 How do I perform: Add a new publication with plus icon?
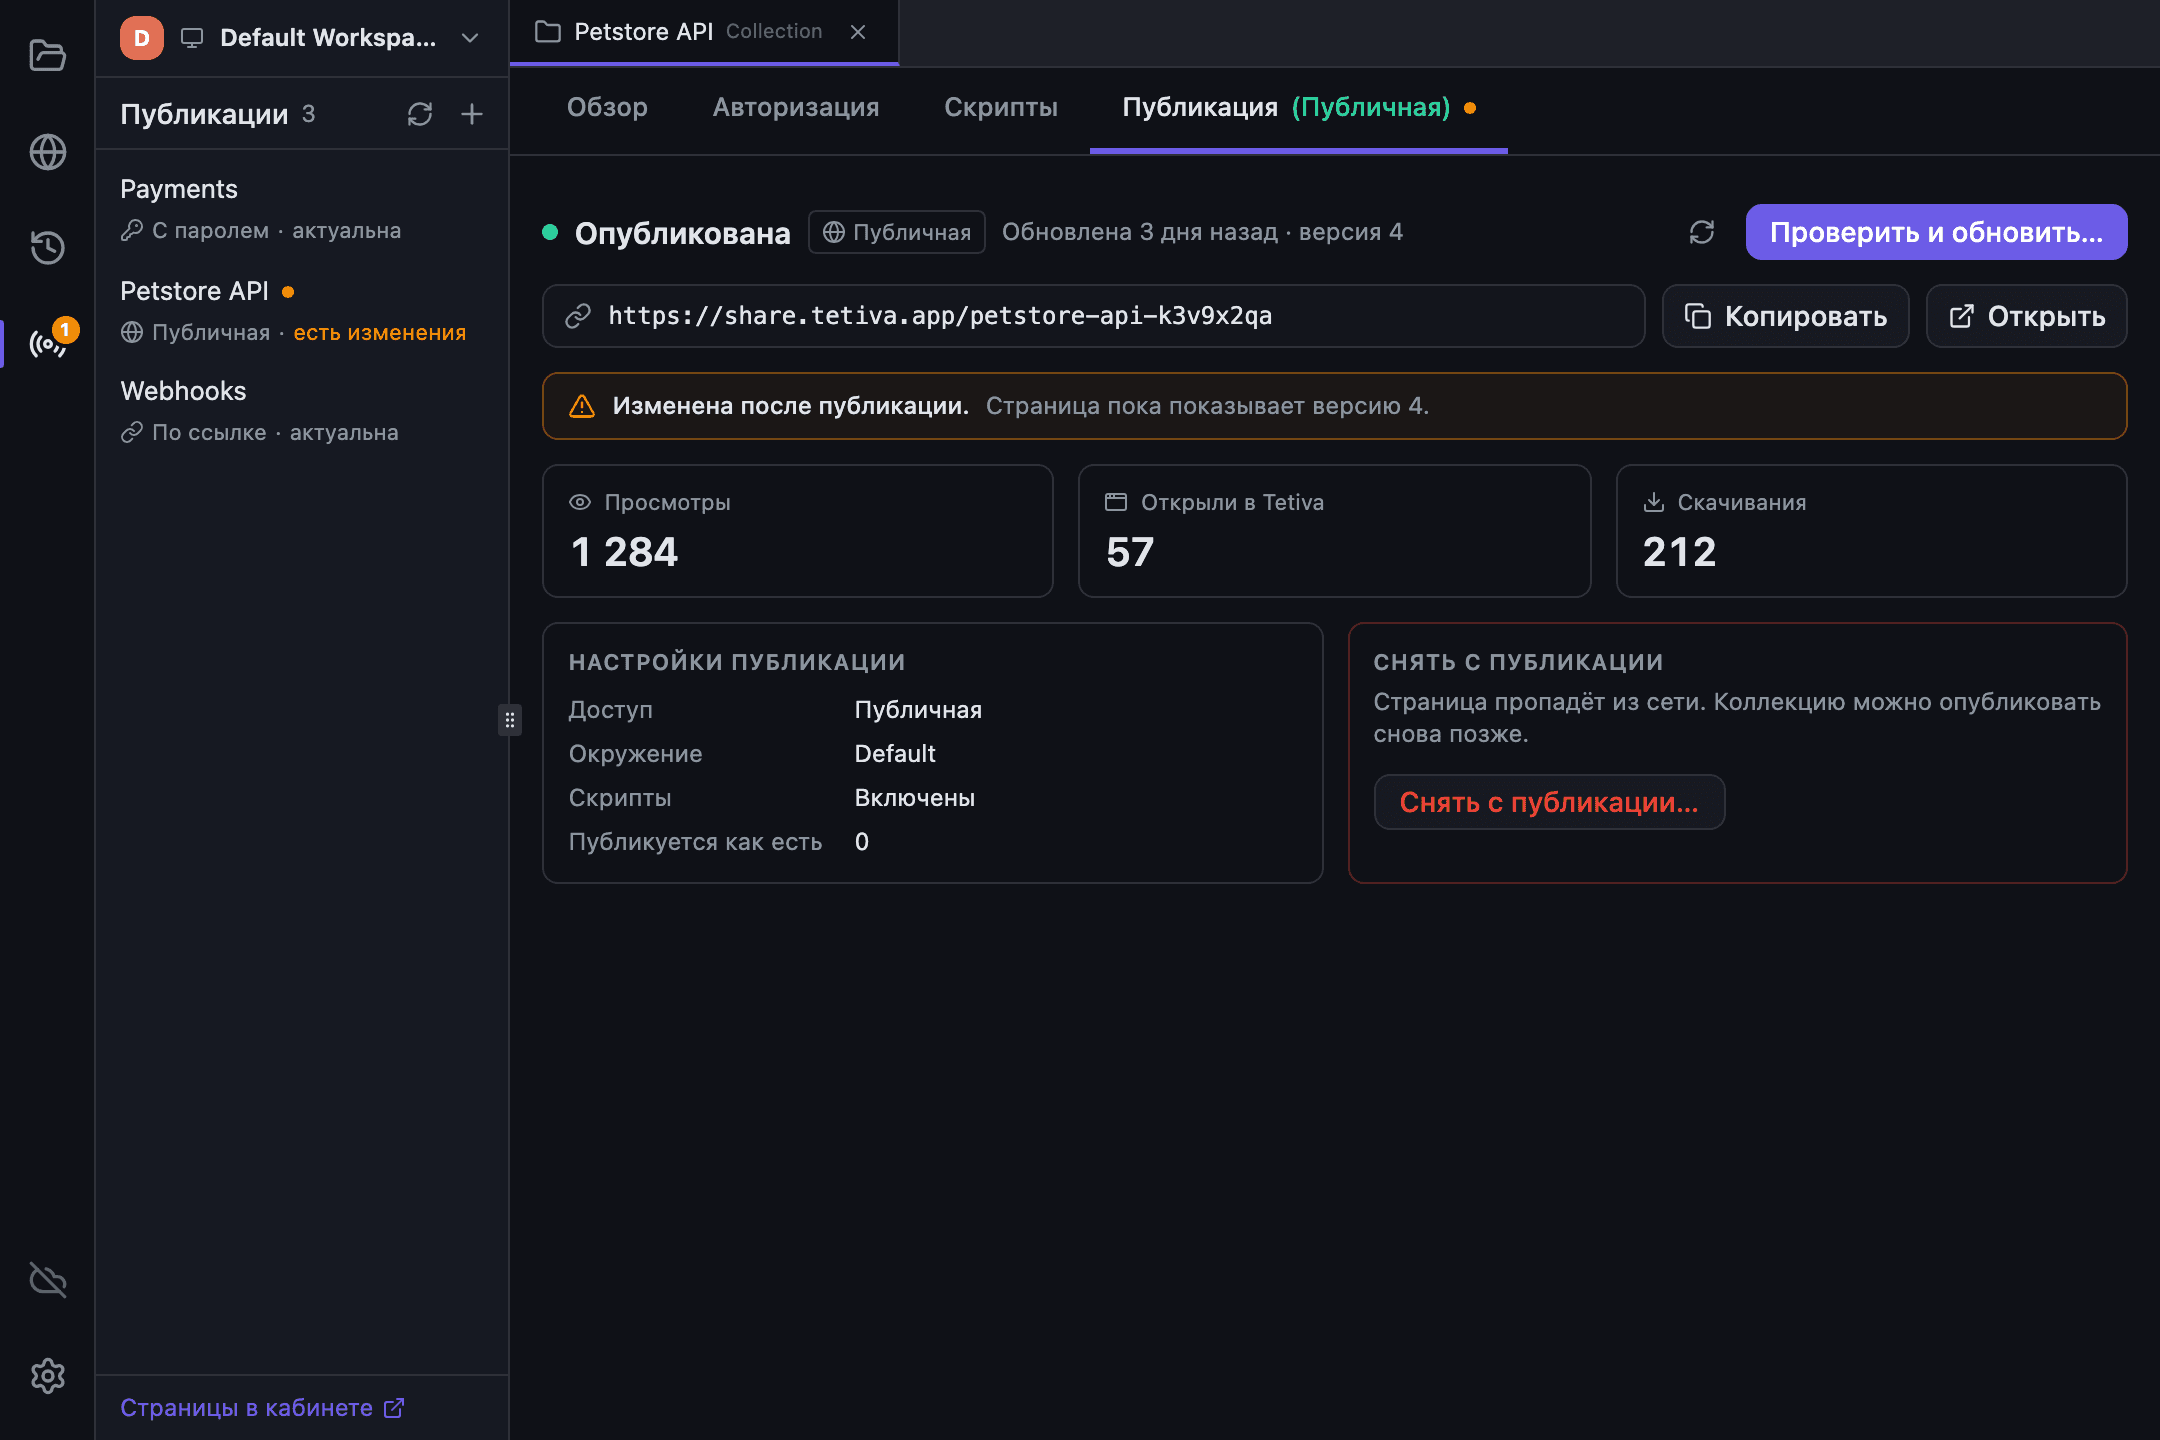[x=472, y=114]
